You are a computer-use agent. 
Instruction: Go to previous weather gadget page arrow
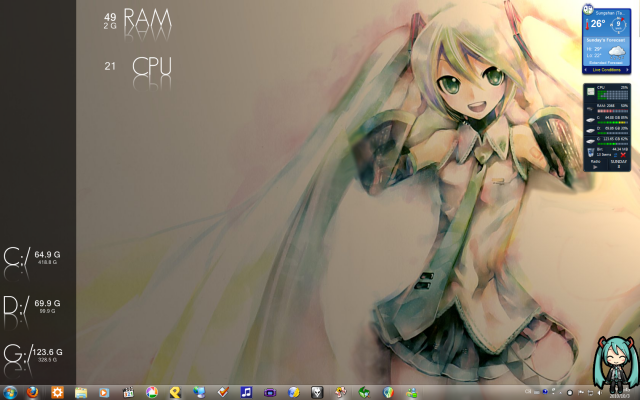[x=586, y=70]
